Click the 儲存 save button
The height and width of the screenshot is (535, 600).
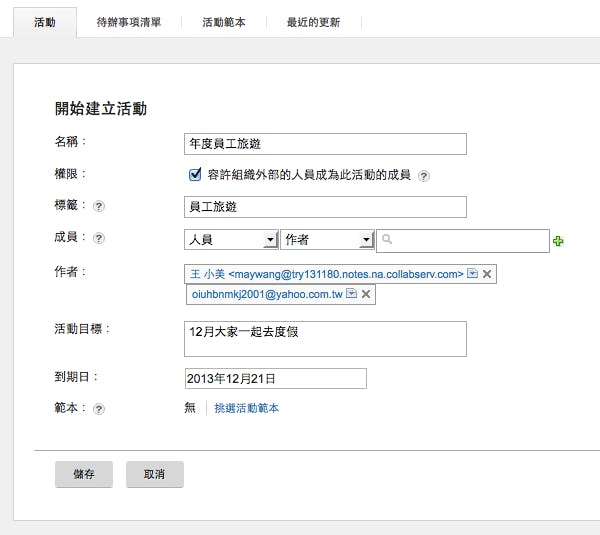click(84, 475)
